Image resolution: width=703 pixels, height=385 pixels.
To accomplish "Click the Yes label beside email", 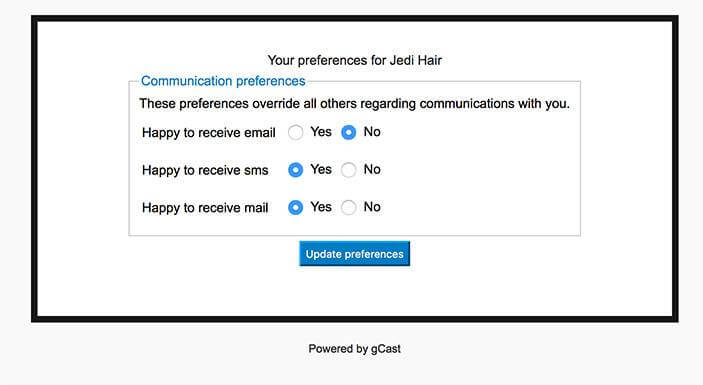I will pos(321,132).
